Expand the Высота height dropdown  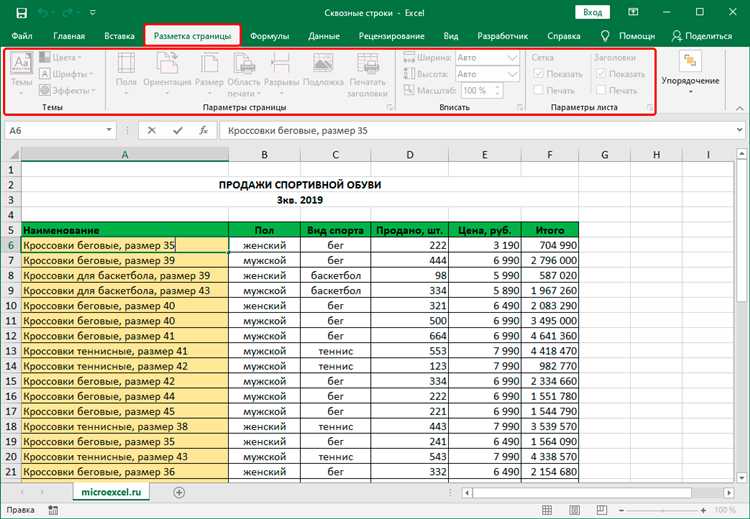point(512,74)
